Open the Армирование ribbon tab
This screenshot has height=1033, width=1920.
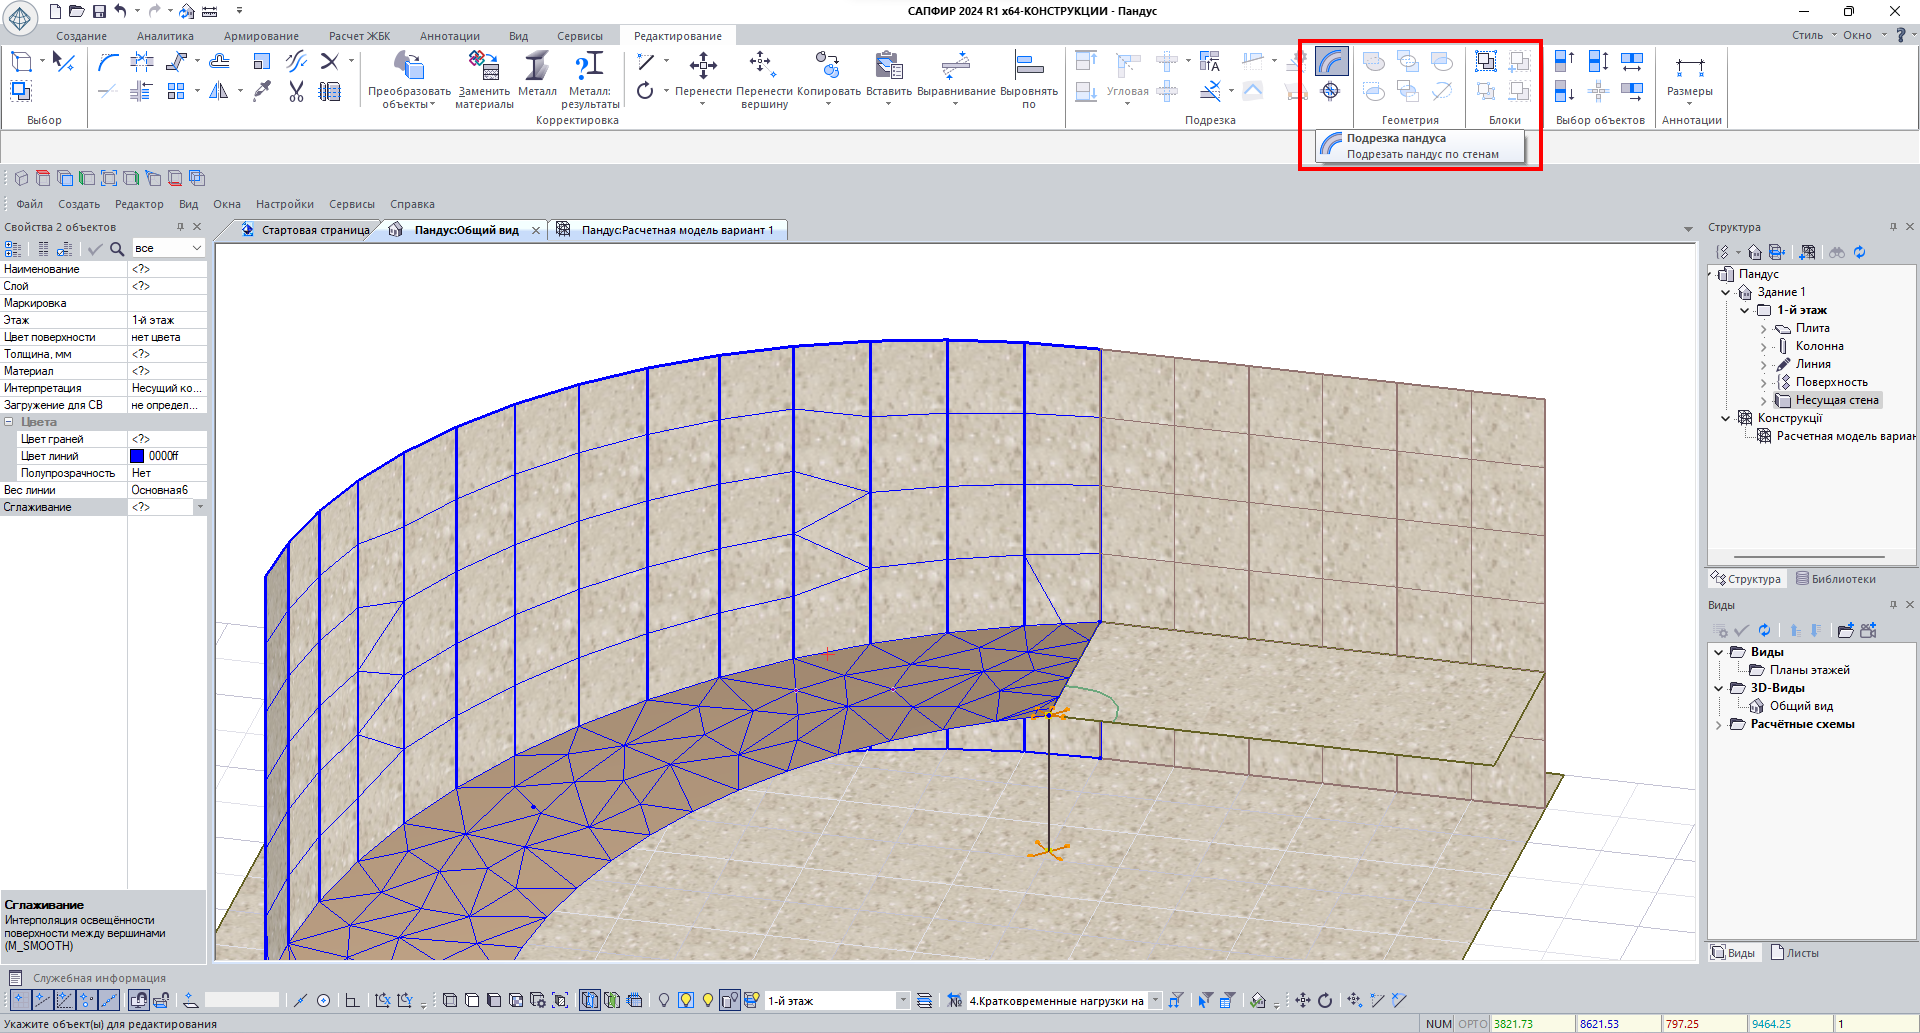click(261, 36)
